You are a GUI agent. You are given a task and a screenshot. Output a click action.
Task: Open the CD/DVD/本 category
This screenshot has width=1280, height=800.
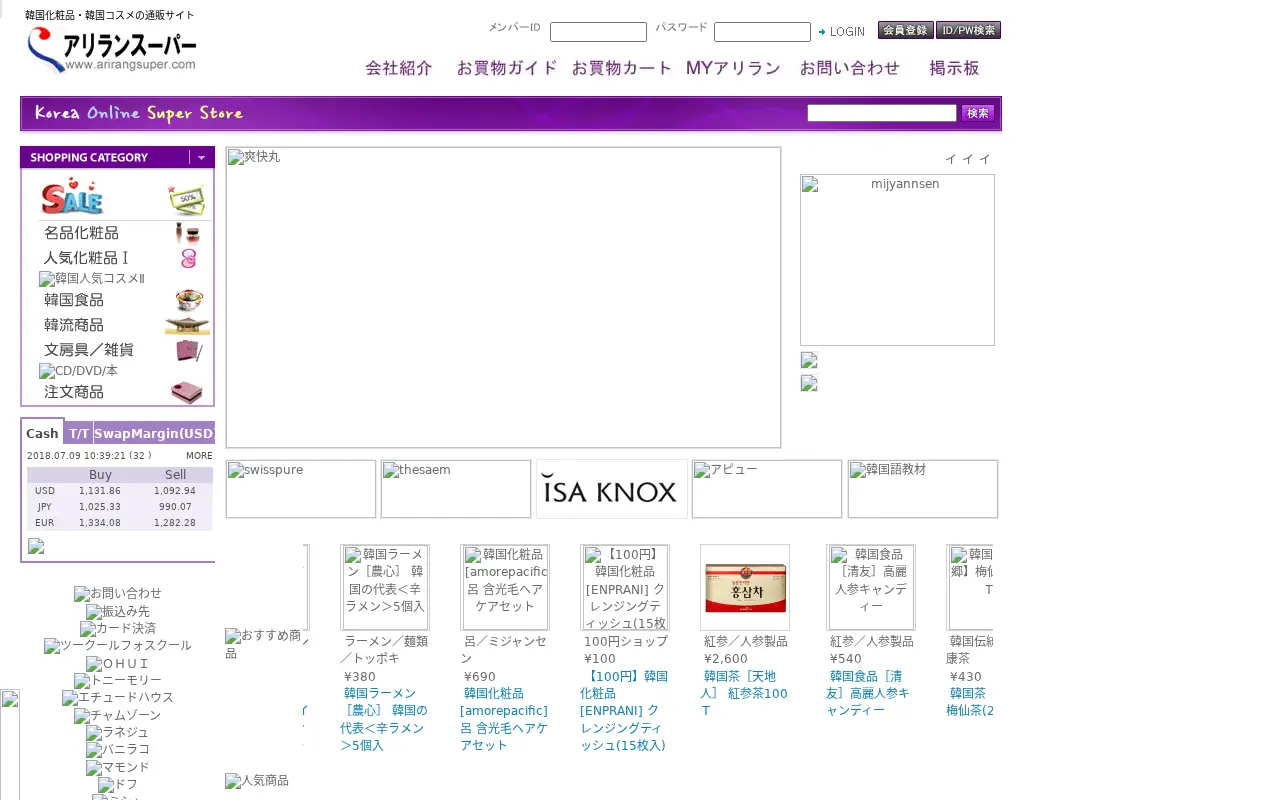click(79, 371)
